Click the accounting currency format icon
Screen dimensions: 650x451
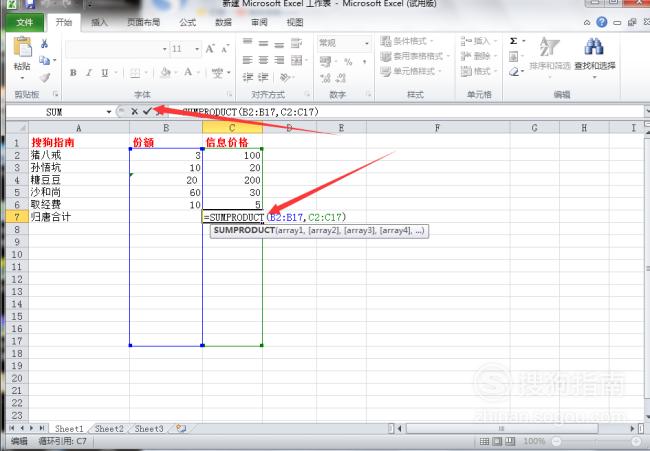(325, 62)
